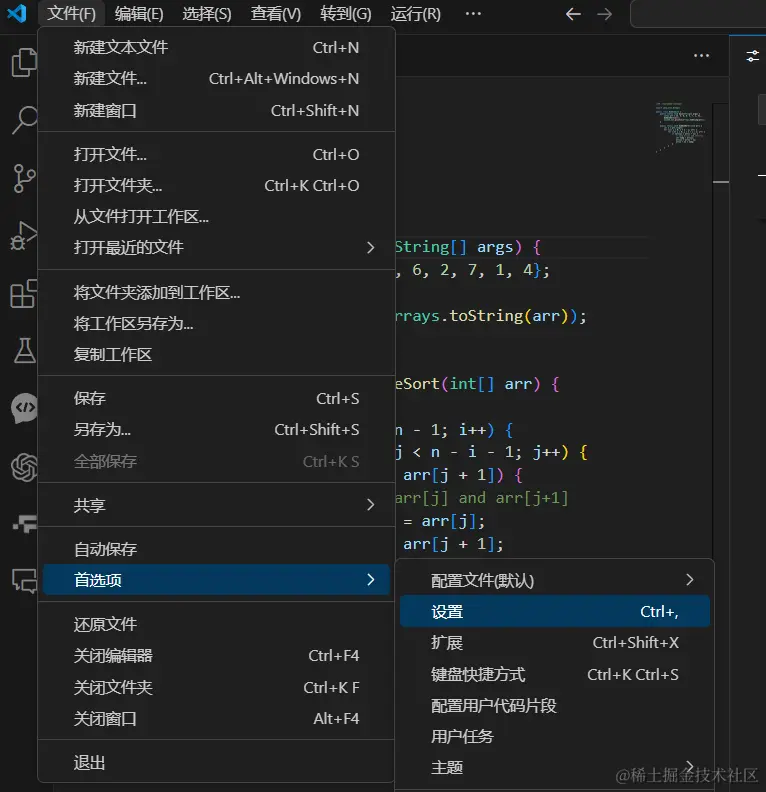
Task: Click the Arrays.toString(arr) code text
Action: (x=490, y=316)
